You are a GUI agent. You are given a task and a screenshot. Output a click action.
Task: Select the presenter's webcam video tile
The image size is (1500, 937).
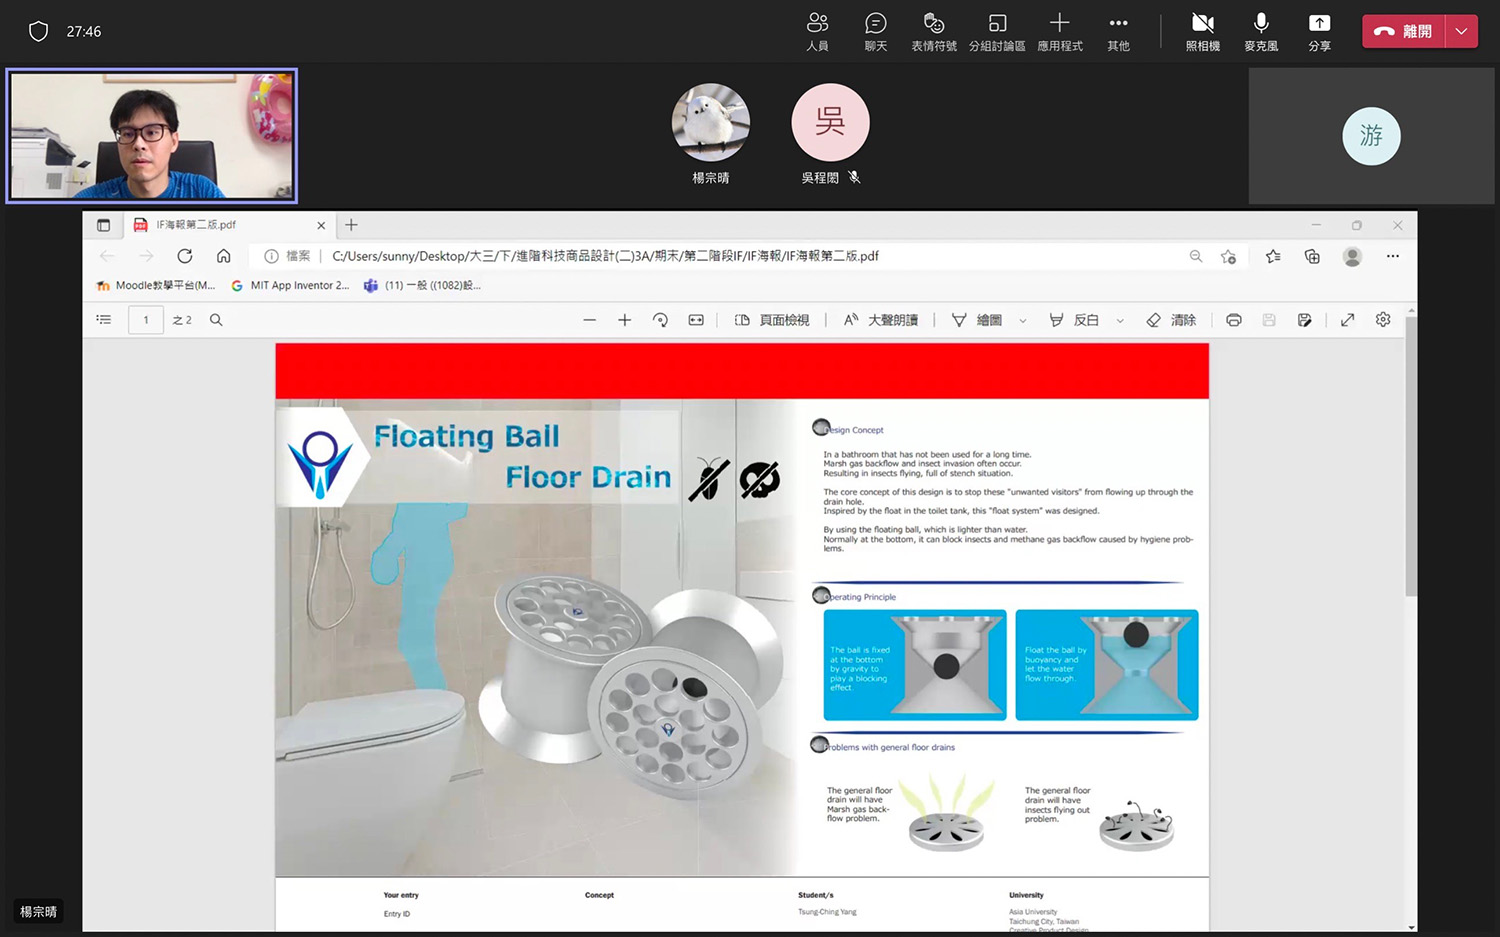pyautogui.click(x=152, y=135)
